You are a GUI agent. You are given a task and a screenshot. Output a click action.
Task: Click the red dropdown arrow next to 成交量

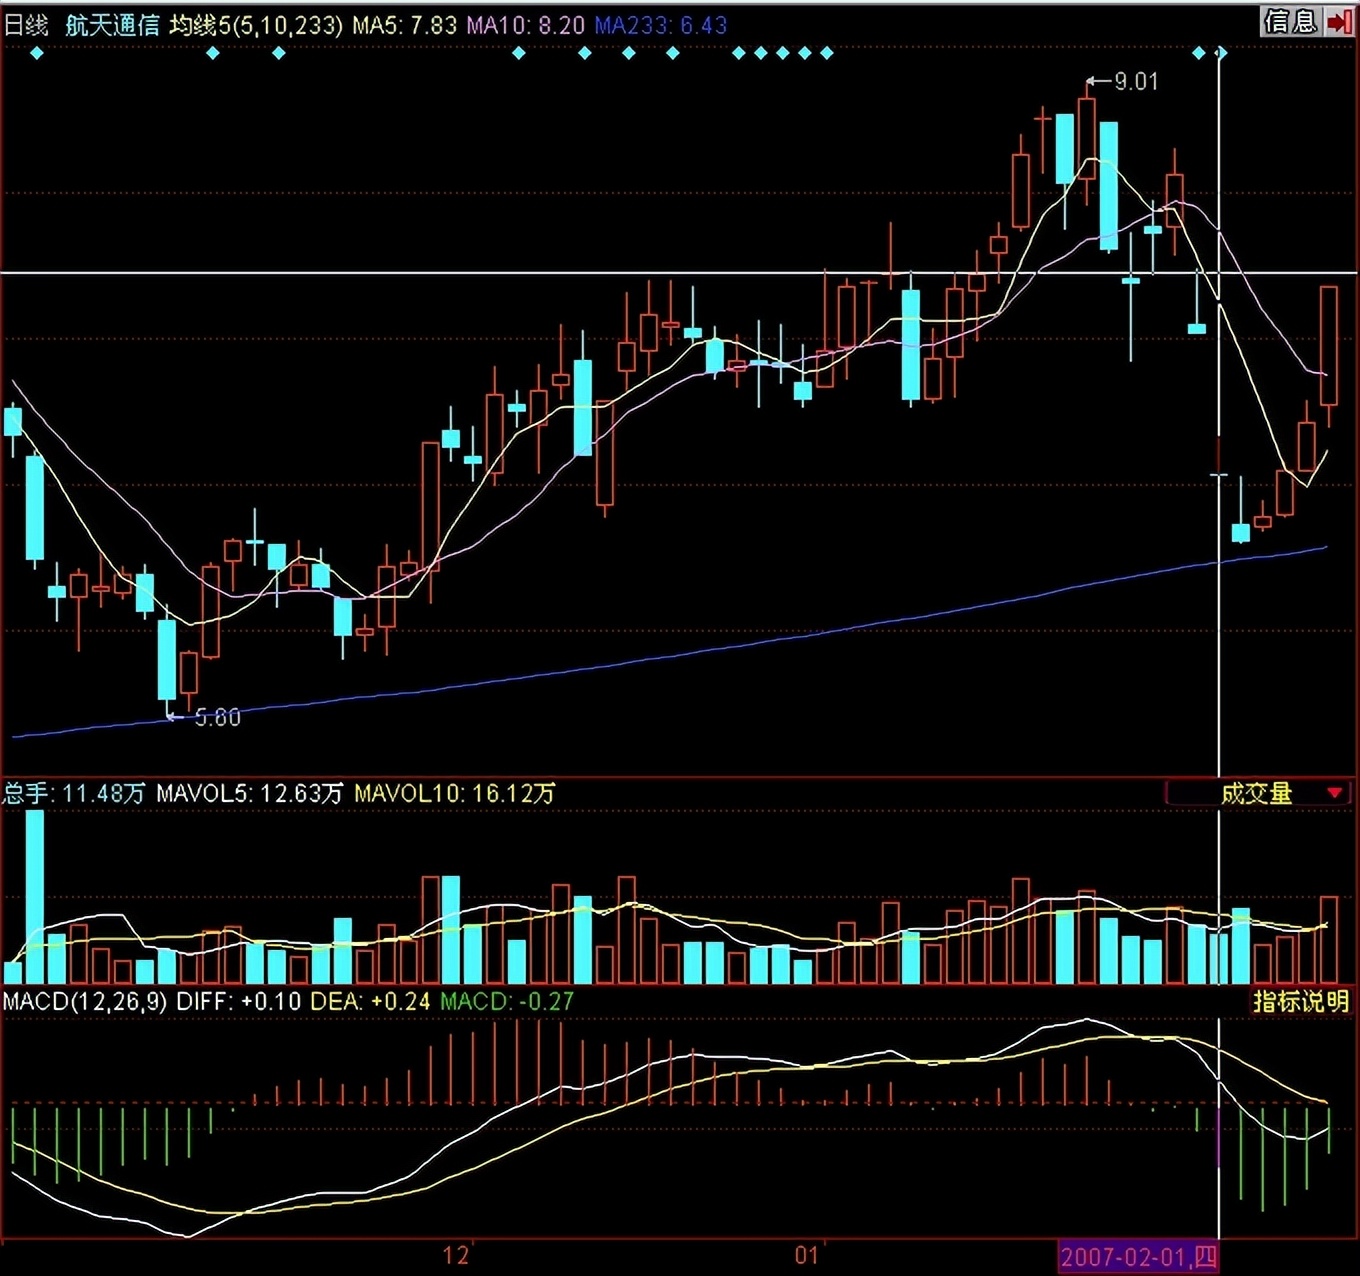pos(1334,793)
